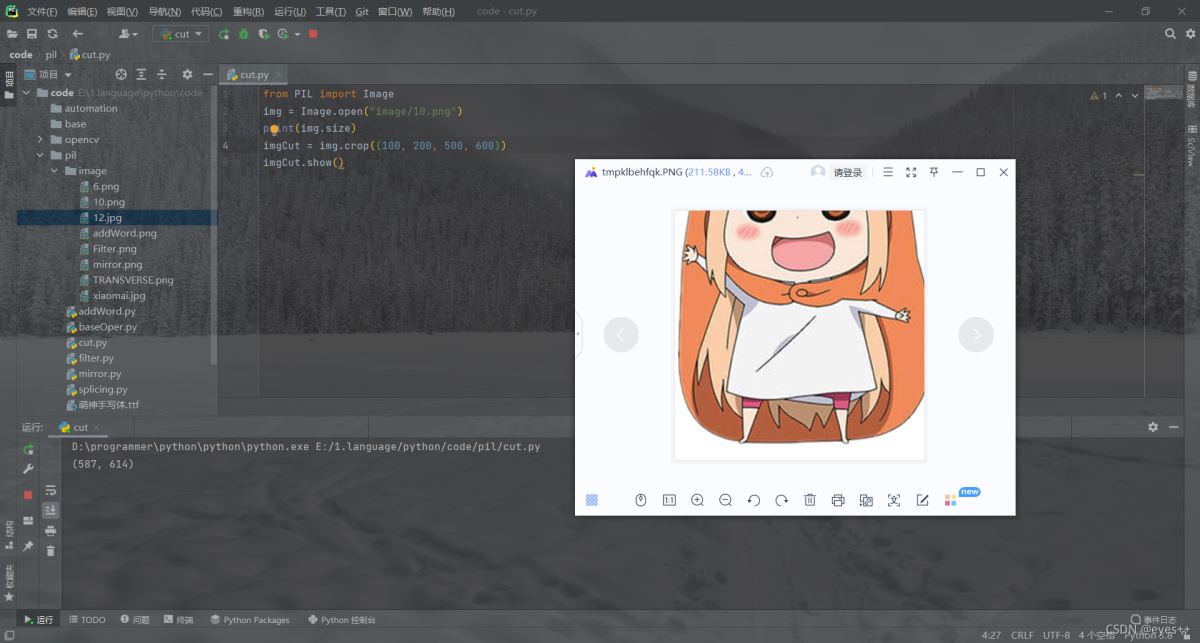Stop the running program via red square

click(x=313, y=34)
